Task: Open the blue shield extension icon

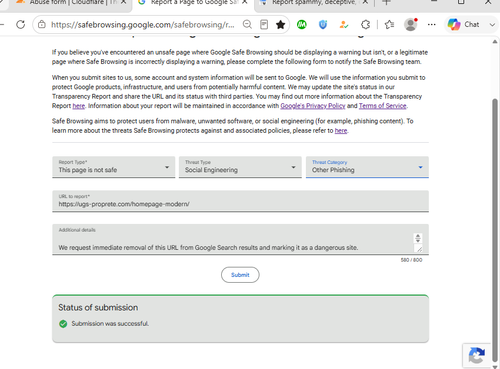Action: tap(323, 25)
